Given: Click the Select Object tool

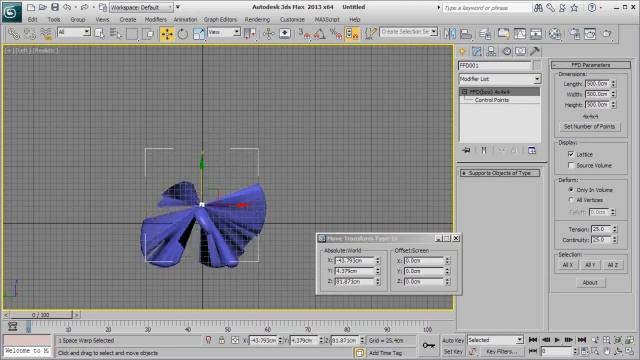Looking at the screenshot, I should click(x=99, y=34).
